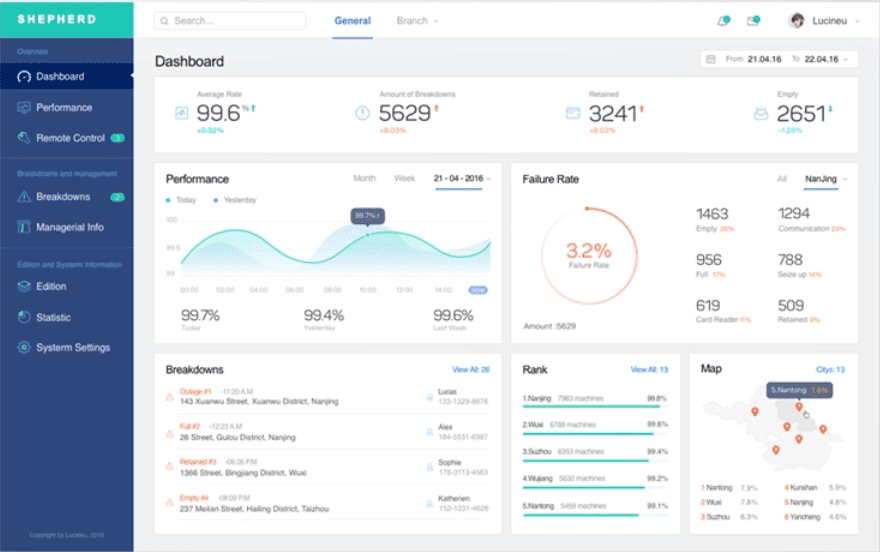This screenshot has height=552, width=880.
Task: Click the Statistic pie chart icon
Action: point(24,317)
